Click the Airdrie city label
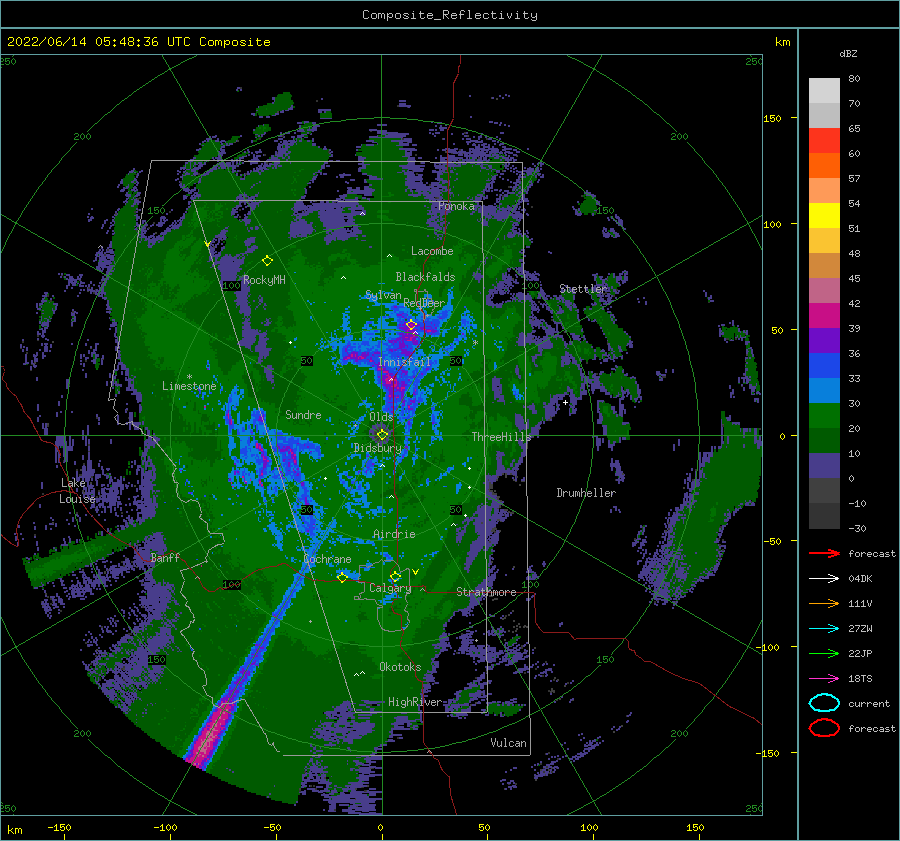 [394, 534]
